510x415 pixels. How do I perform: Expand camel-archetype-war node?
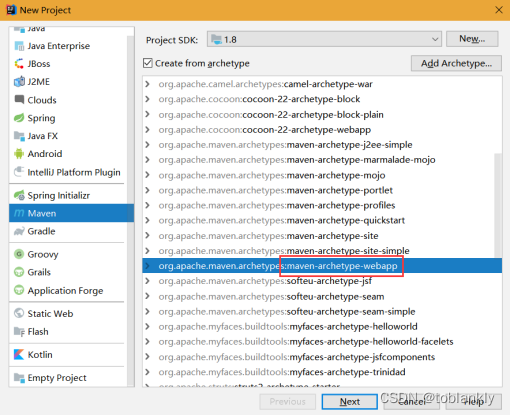tap(147, 84)
